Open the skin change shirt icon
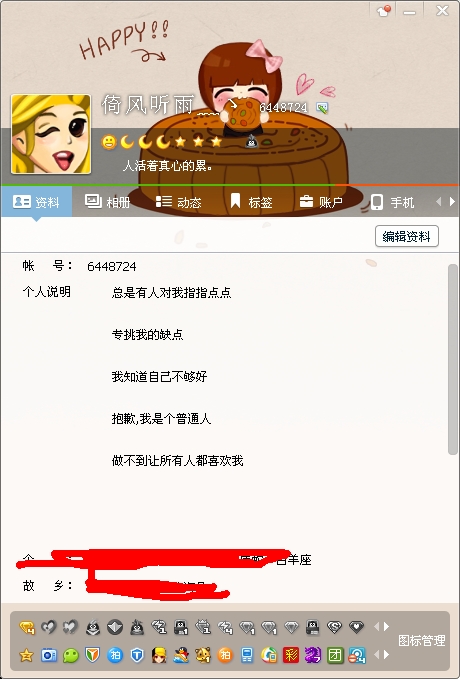460x679 pixels. click(383, 11)
